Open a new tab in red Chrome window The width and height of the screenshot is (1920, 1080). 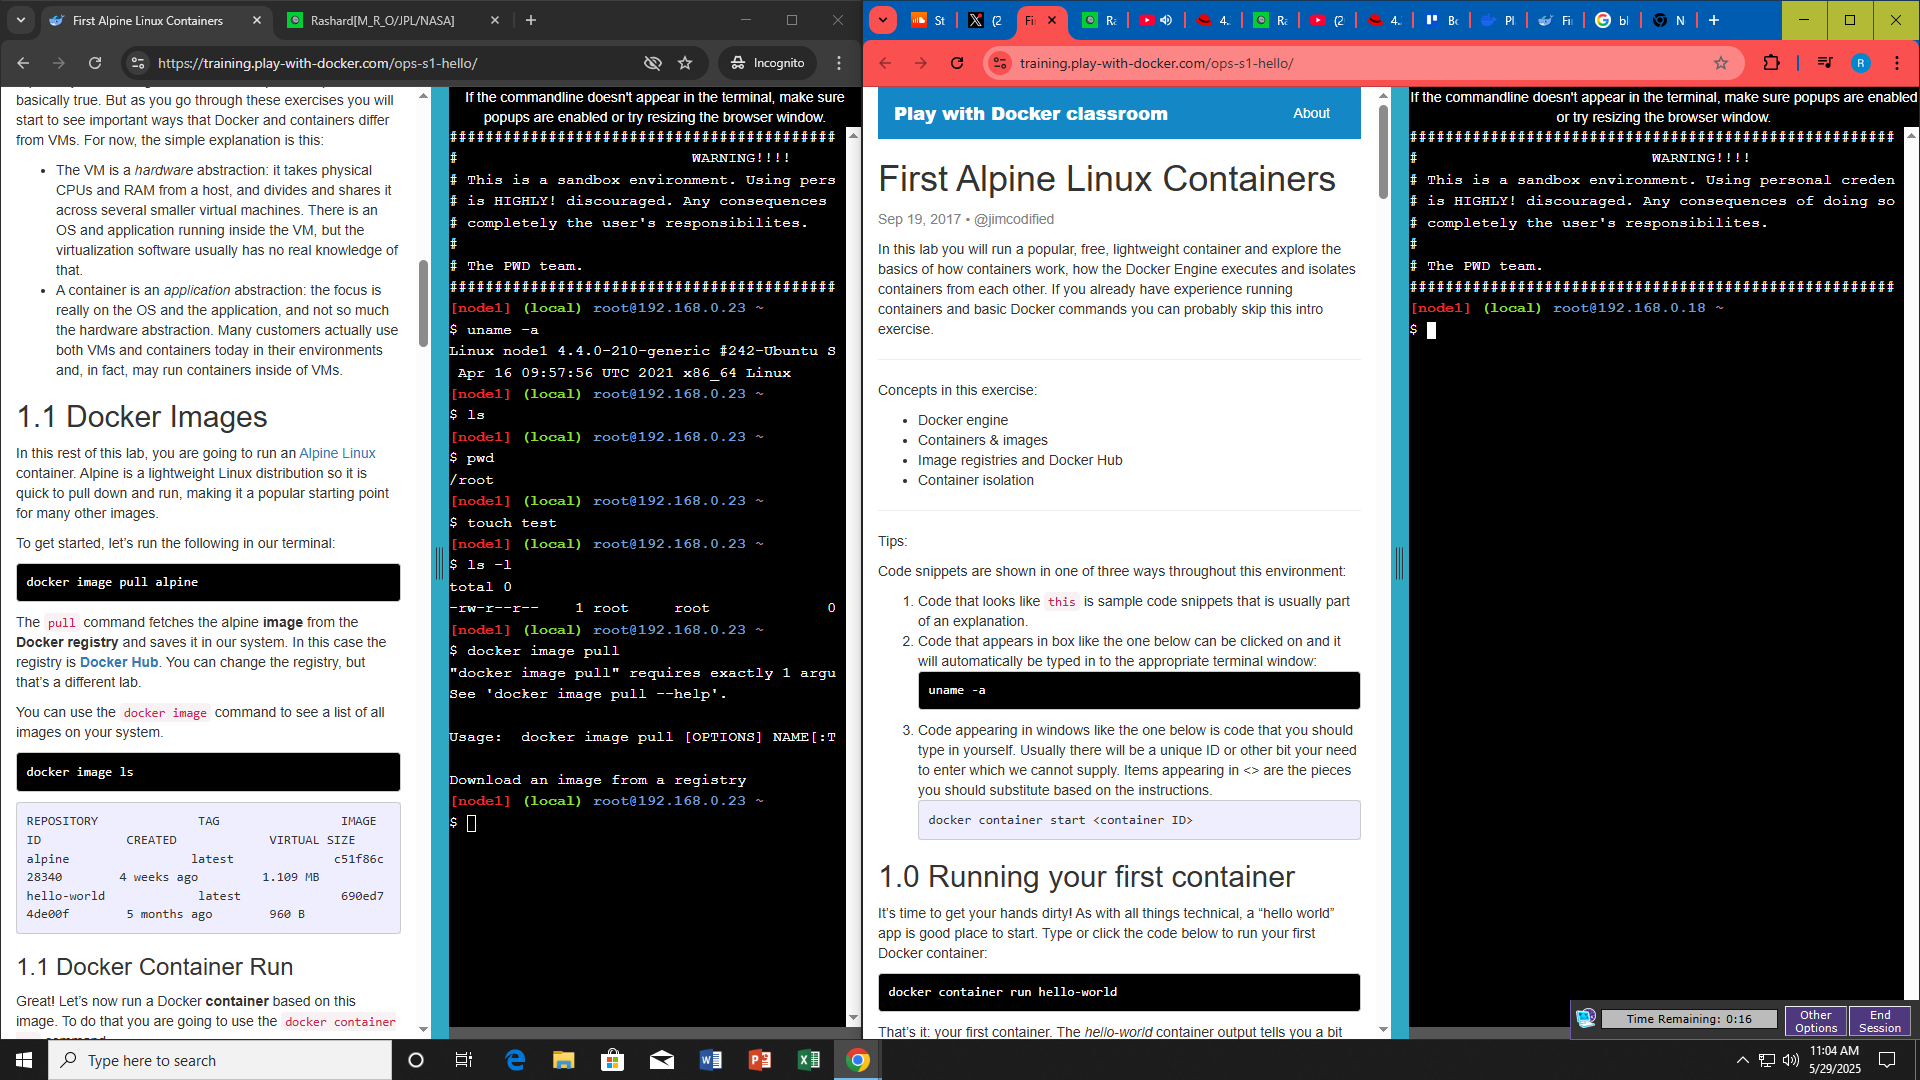click(x=1714, y=20)
